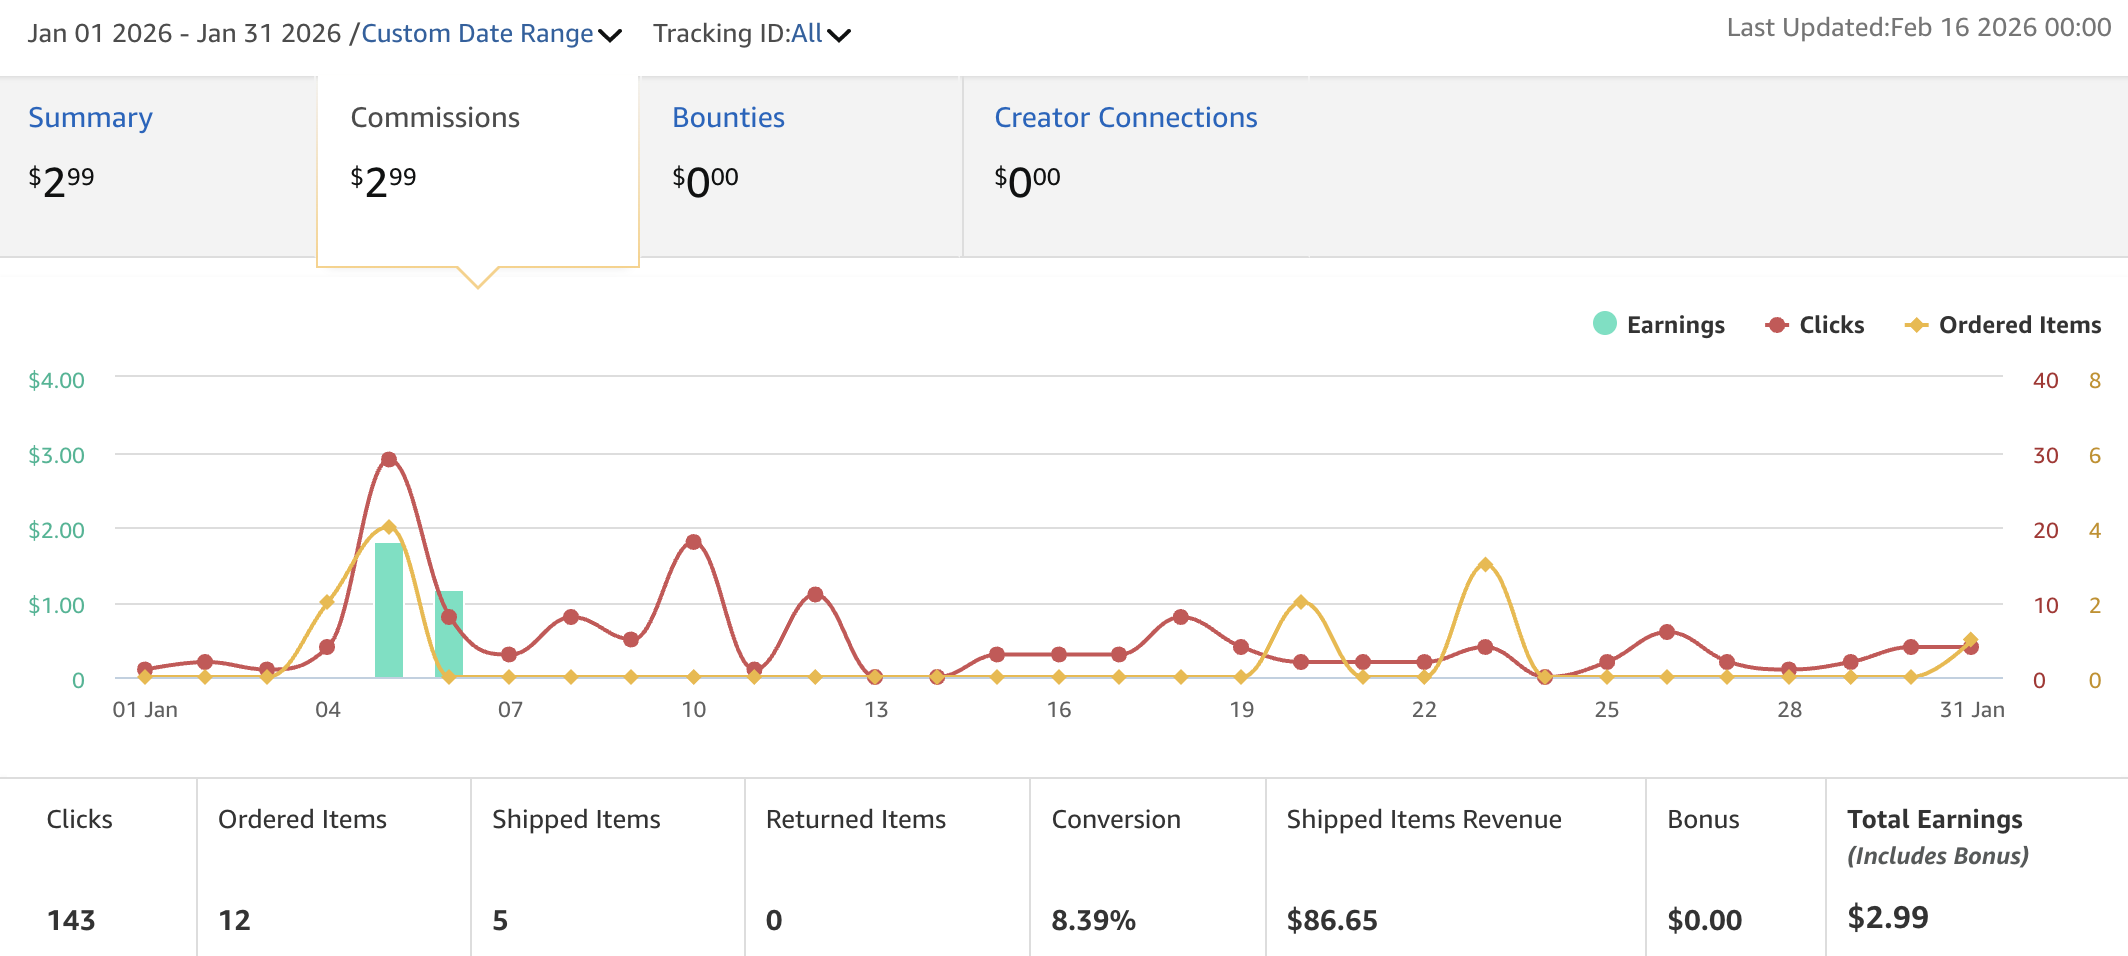Click the Clicks data point on Jan 10

(x=693, y=541)
